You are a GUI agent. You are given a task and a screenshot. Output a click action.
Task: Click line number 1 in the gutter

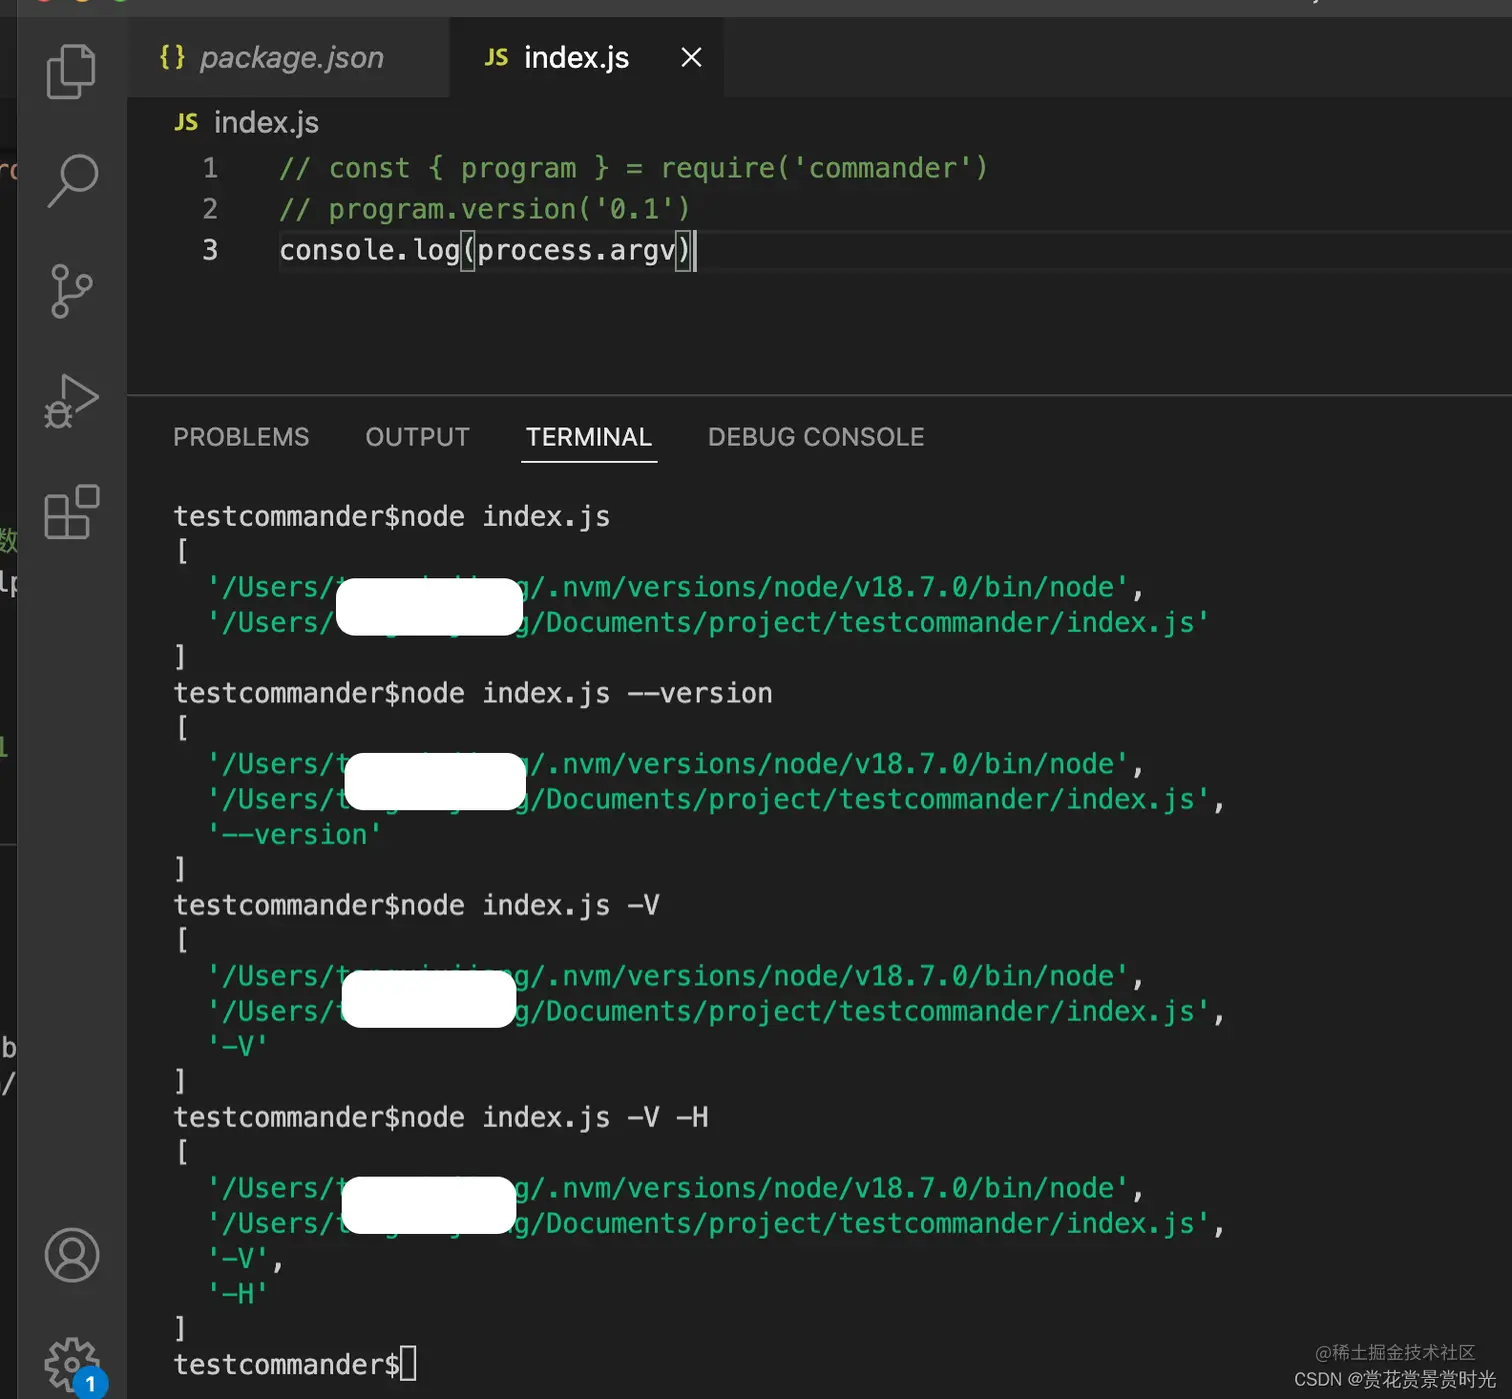(210, 168)
